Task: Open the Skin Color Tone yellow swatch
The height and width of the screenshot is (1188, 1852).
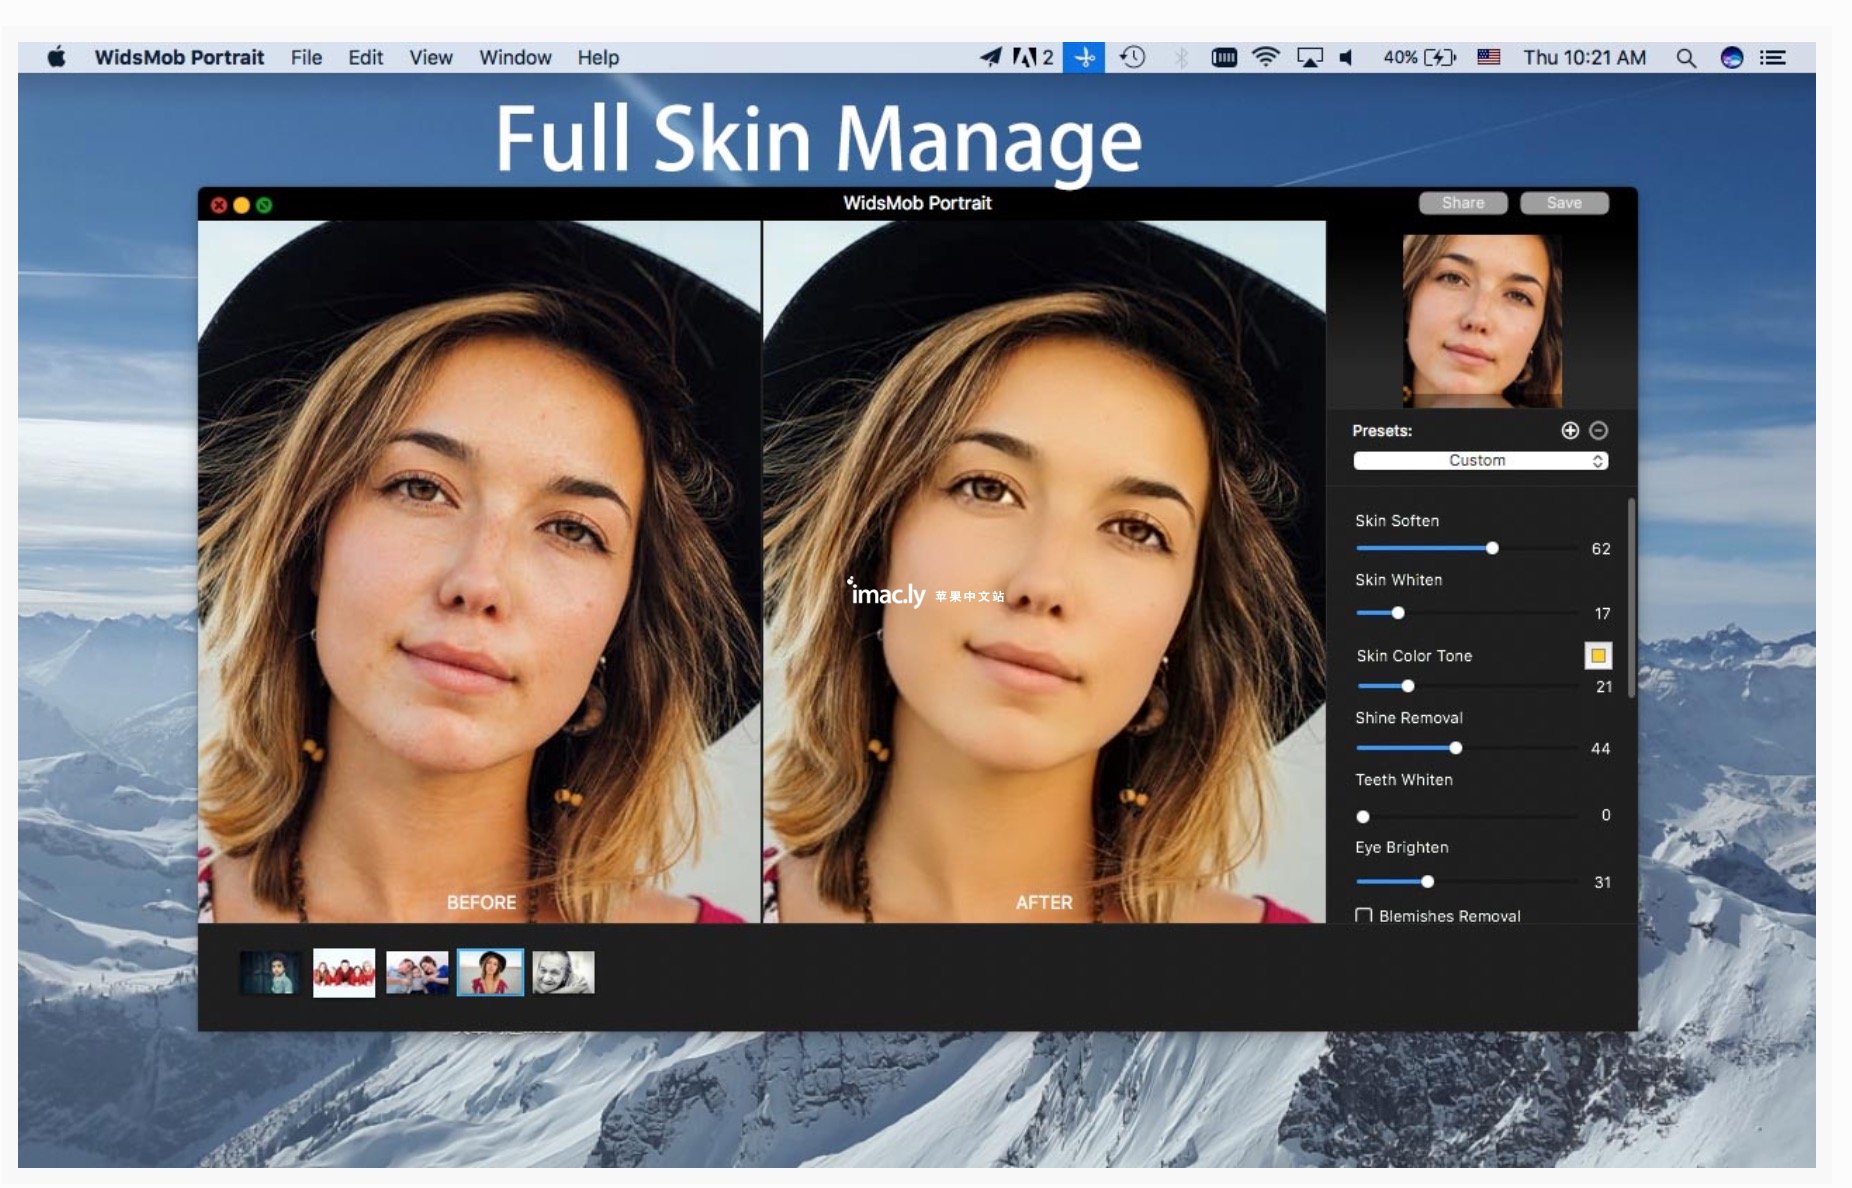Action: pos(1598,656)
